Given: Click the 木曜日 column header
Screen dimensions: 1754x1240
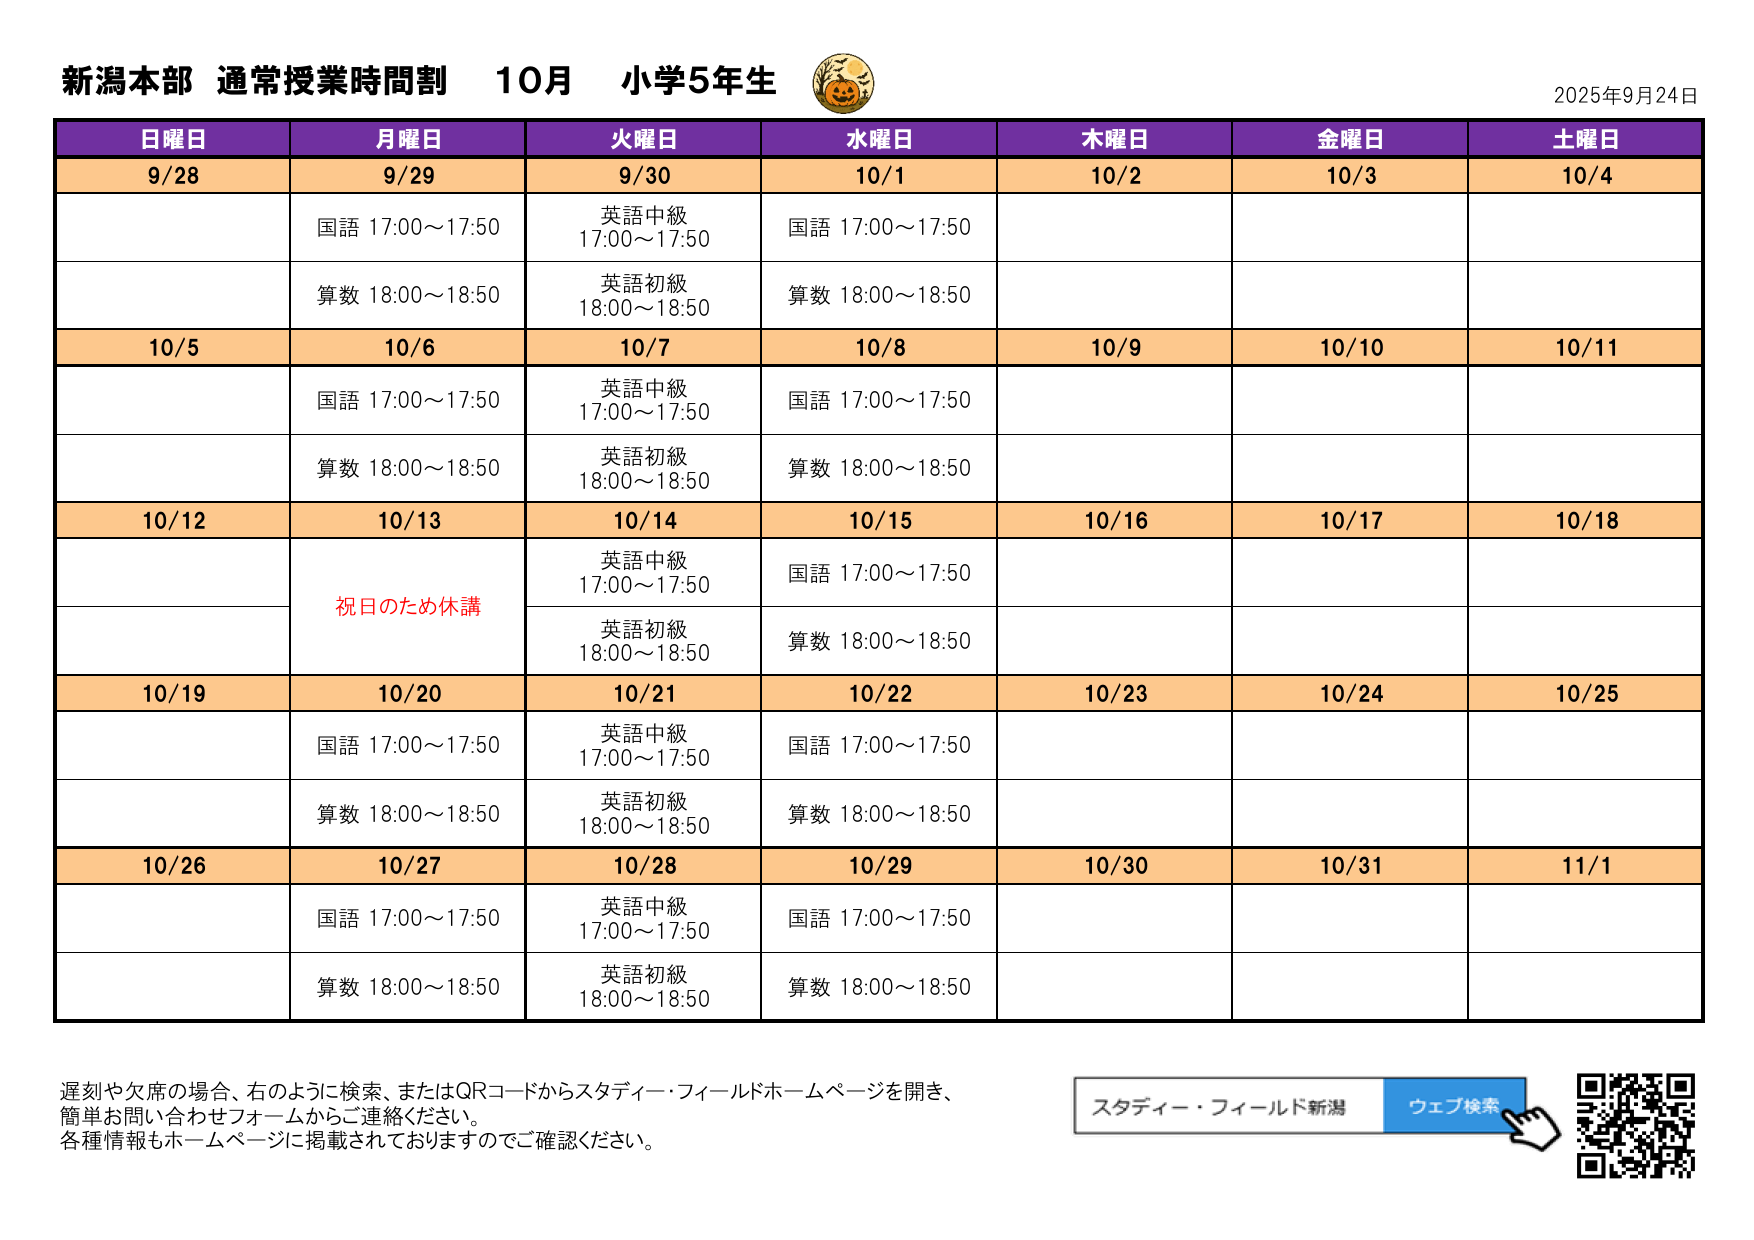Looking at the screenshot, I should coord(1114,139).
